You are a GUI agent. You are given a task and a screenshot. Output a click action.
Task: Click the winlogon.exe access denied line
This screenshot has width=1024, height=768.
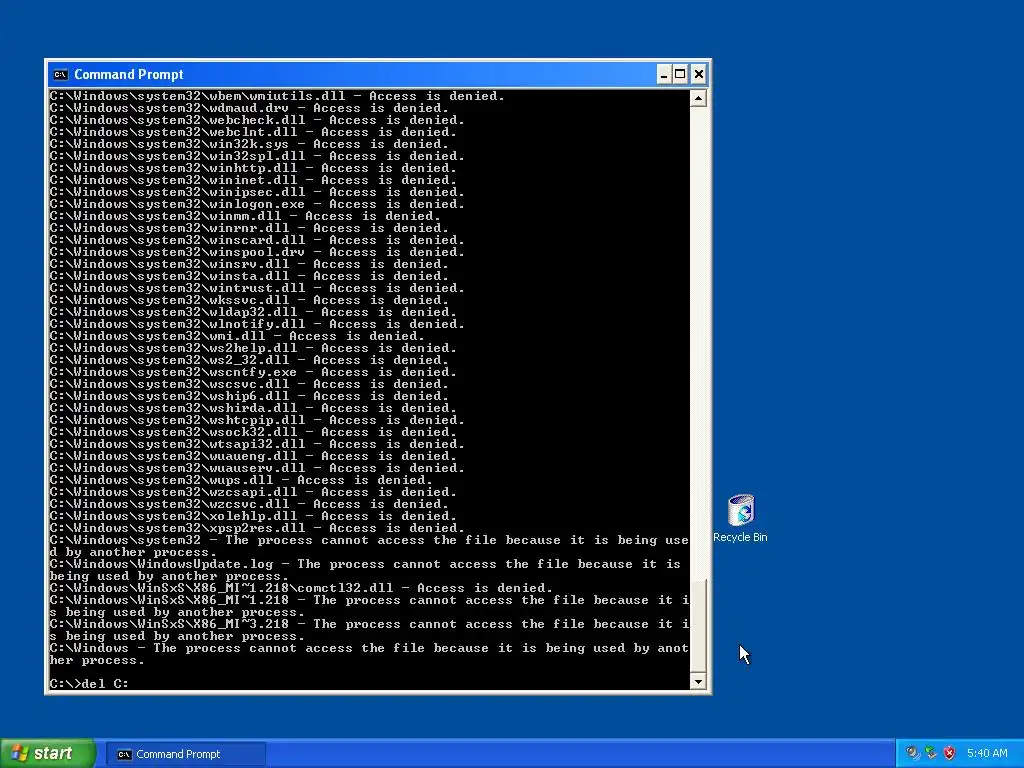[257, 204]
